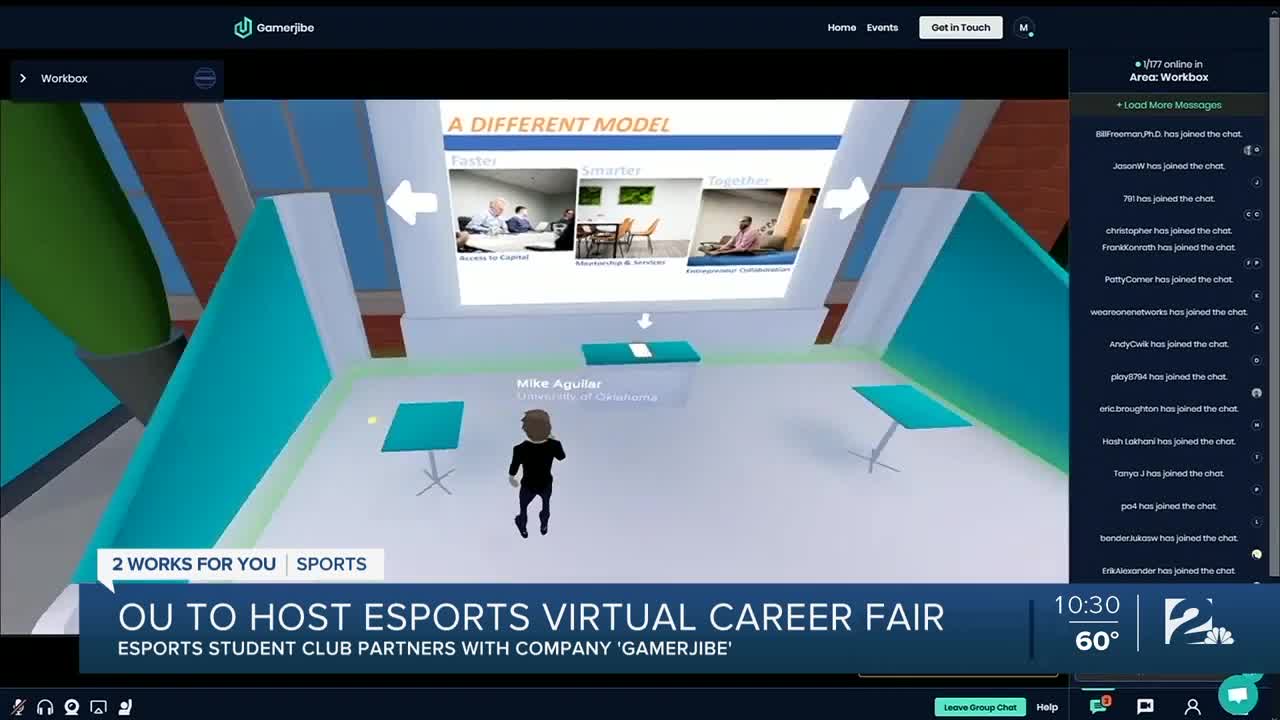The image size is (1280, 720).
Task: Toggle the muted microphone
Action: (18, 707)
